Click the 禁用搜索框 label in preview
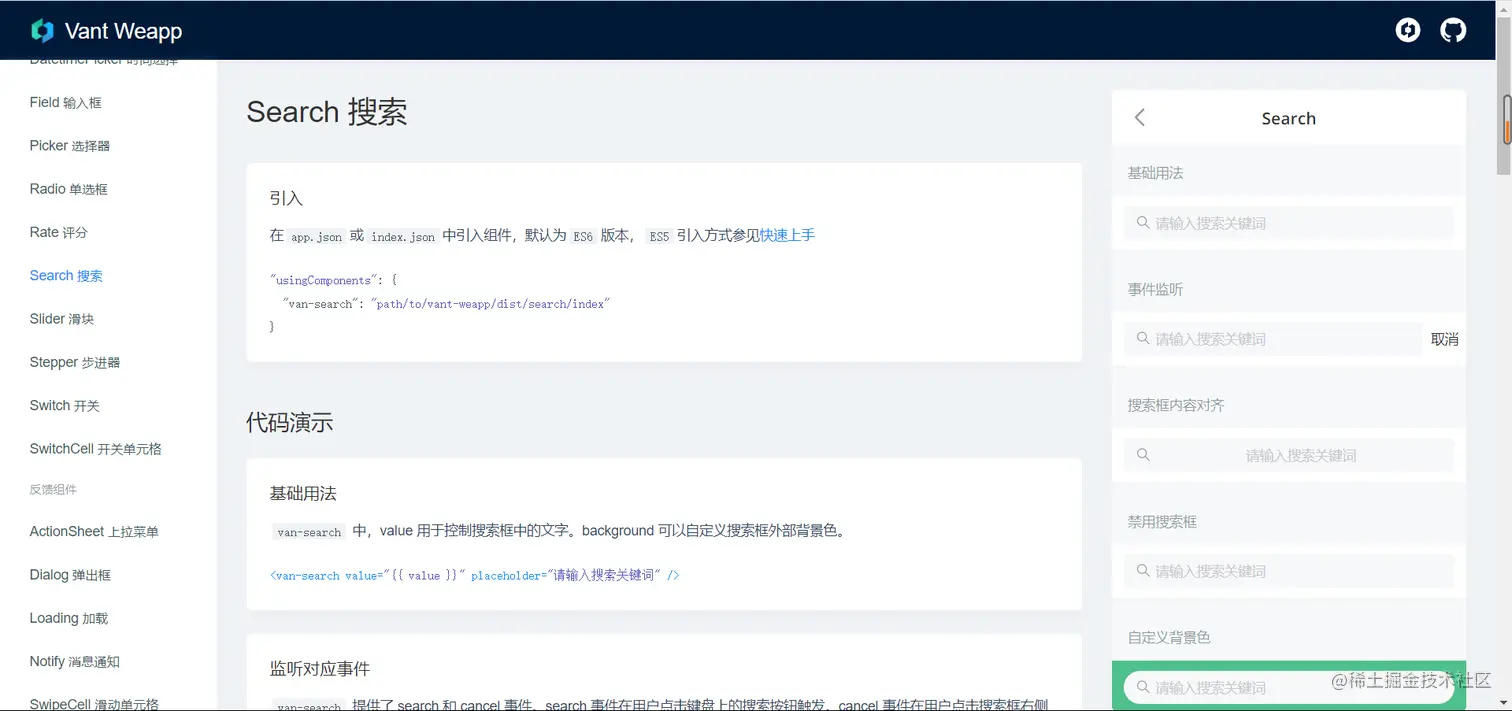Viewport: 1512px width, 711px height. coord(1163,521)
